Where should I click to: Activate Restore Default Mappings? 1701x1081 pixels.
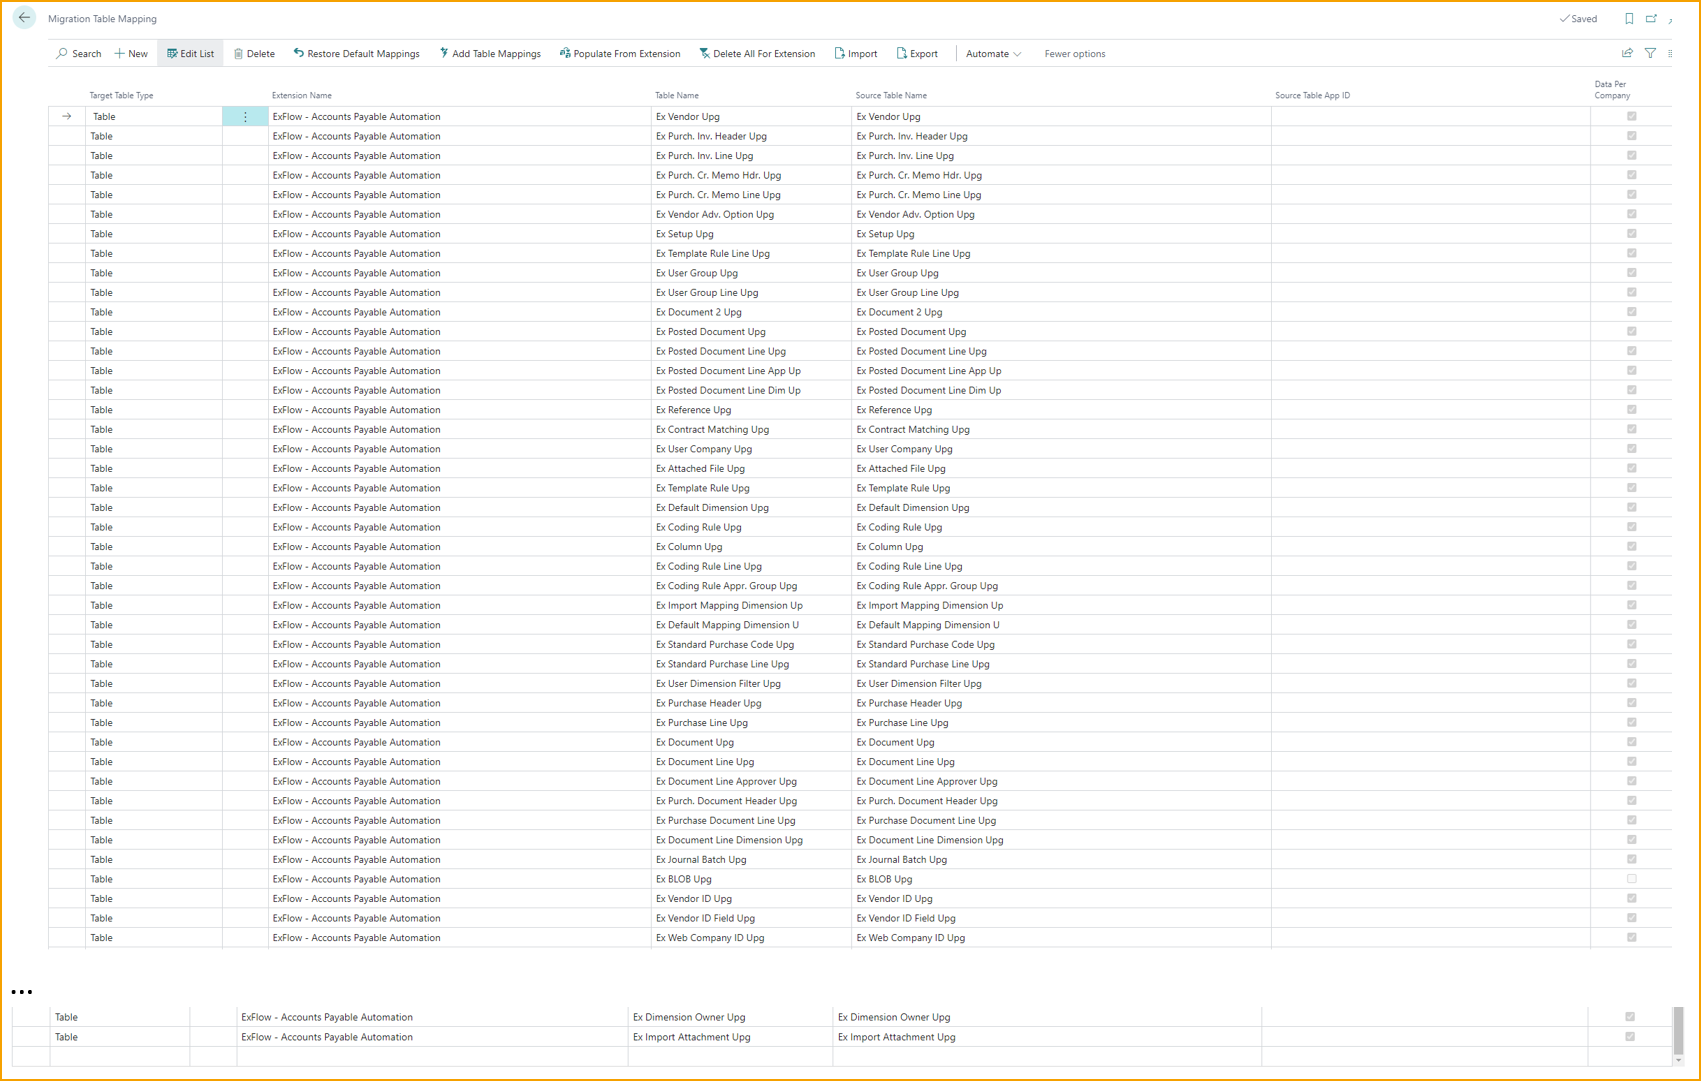(x=357, y=53)
